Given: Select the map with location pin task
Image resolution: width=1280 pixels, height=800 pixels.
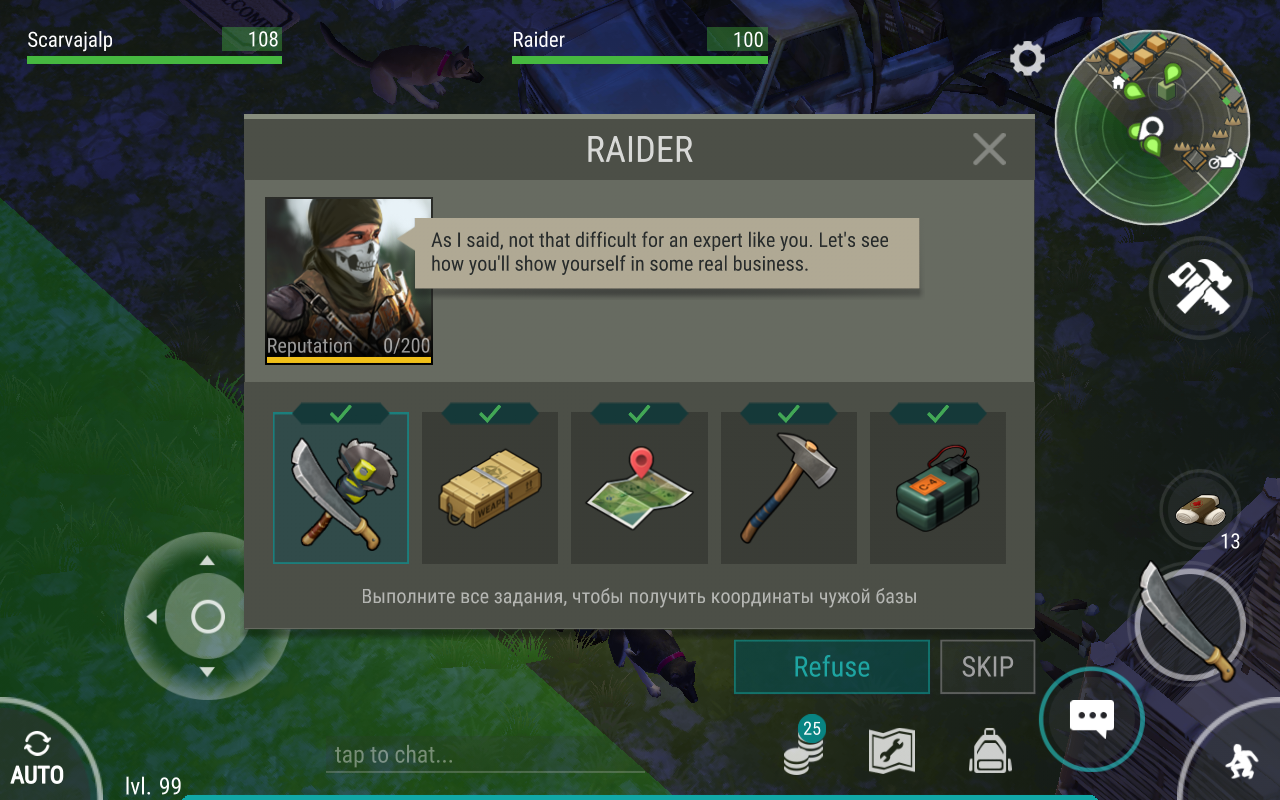Looking at the screenshot, I should point(639,488).
